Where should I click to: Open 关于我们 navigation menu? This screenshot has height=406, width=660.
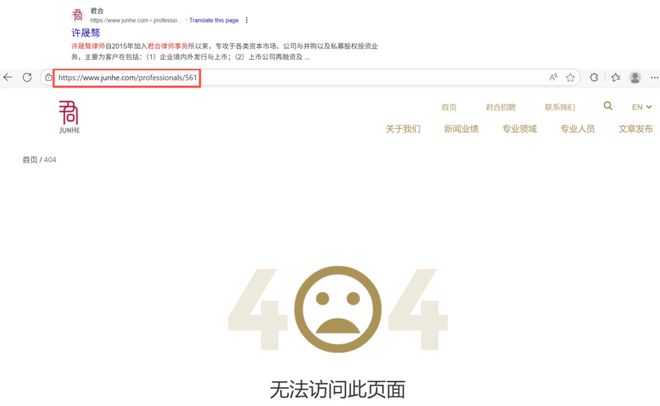coord(403,129)
